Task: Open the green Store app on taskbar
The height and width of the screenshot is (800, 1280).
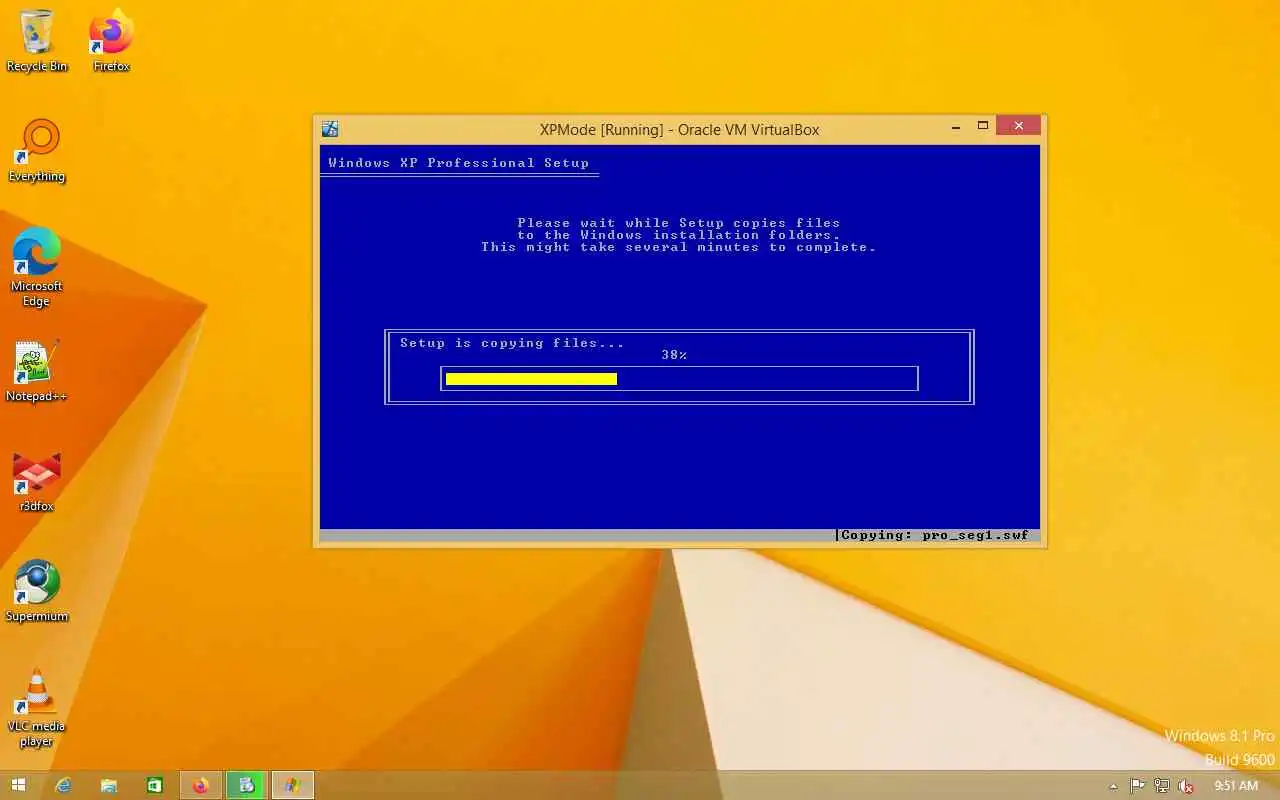Action: (155, 785)
